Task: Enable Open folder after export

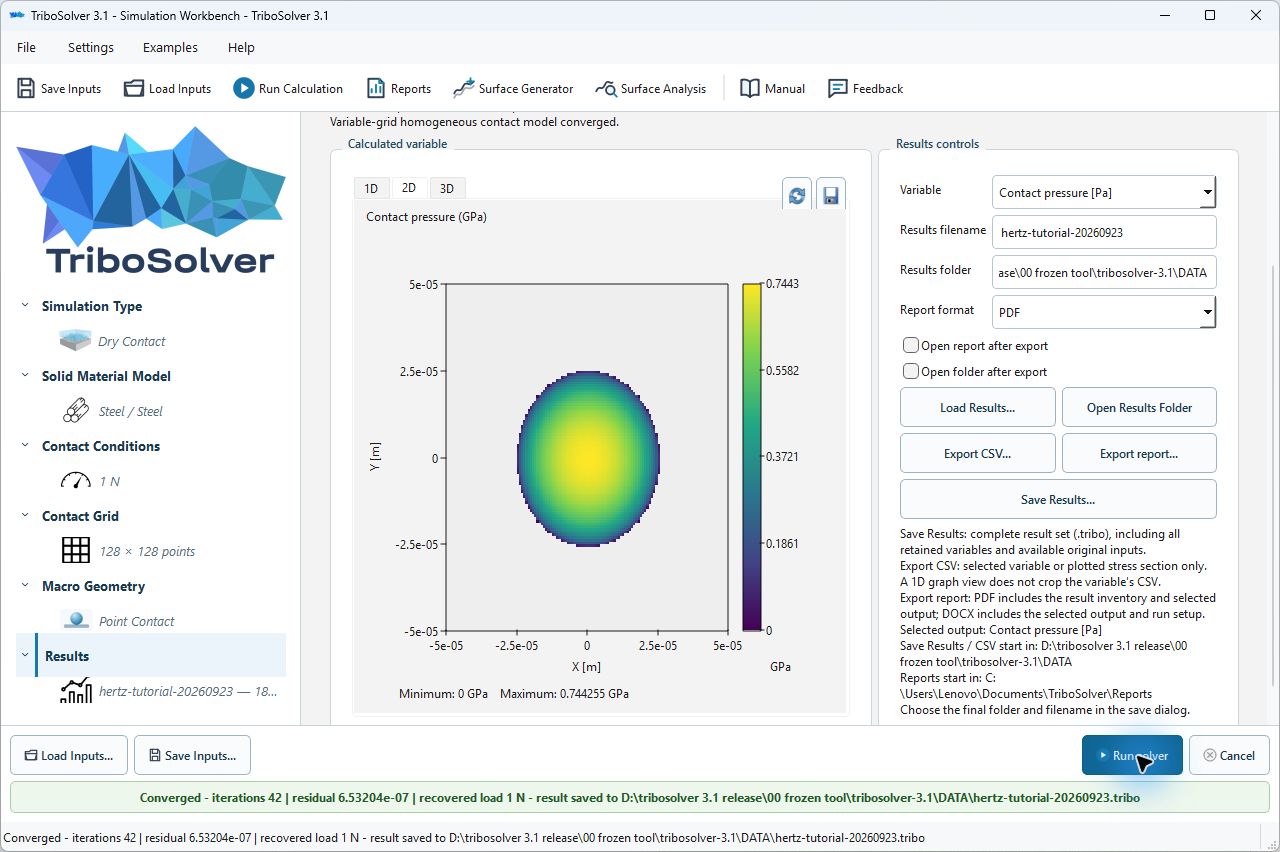Action: pos(910,371)
